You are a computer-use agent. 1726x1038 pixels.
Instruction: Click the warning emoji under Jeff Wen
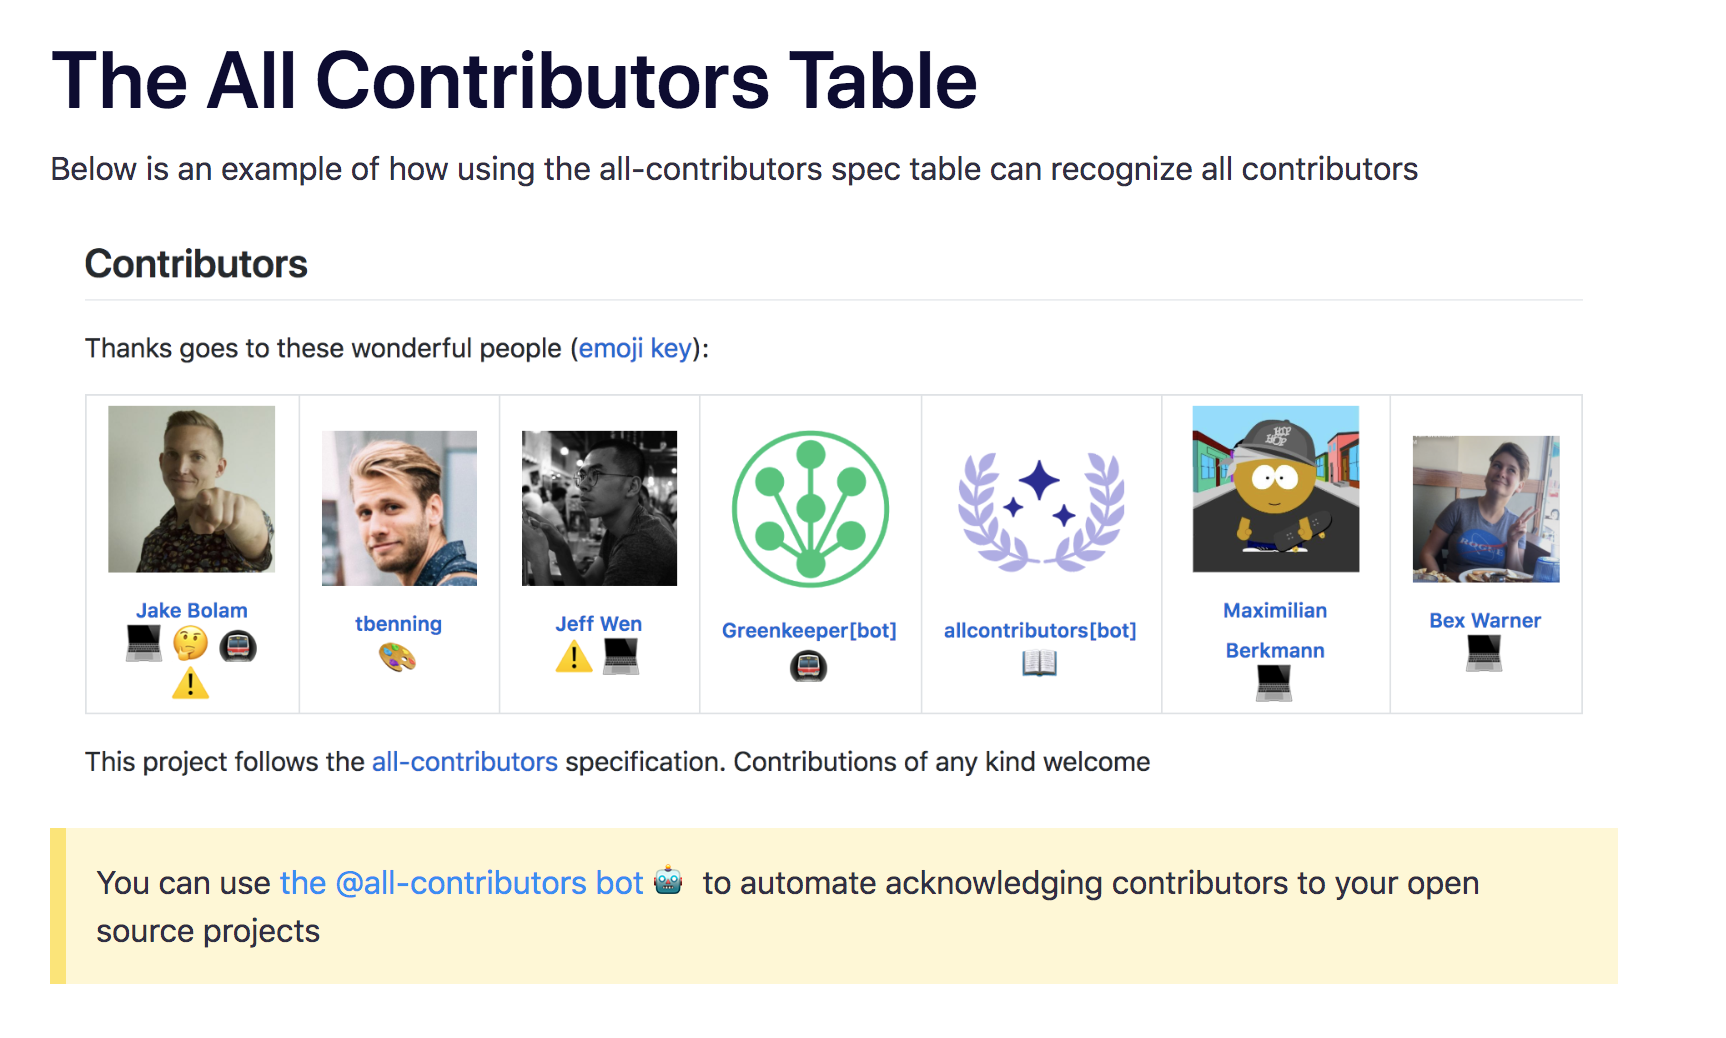coord(572,657)
